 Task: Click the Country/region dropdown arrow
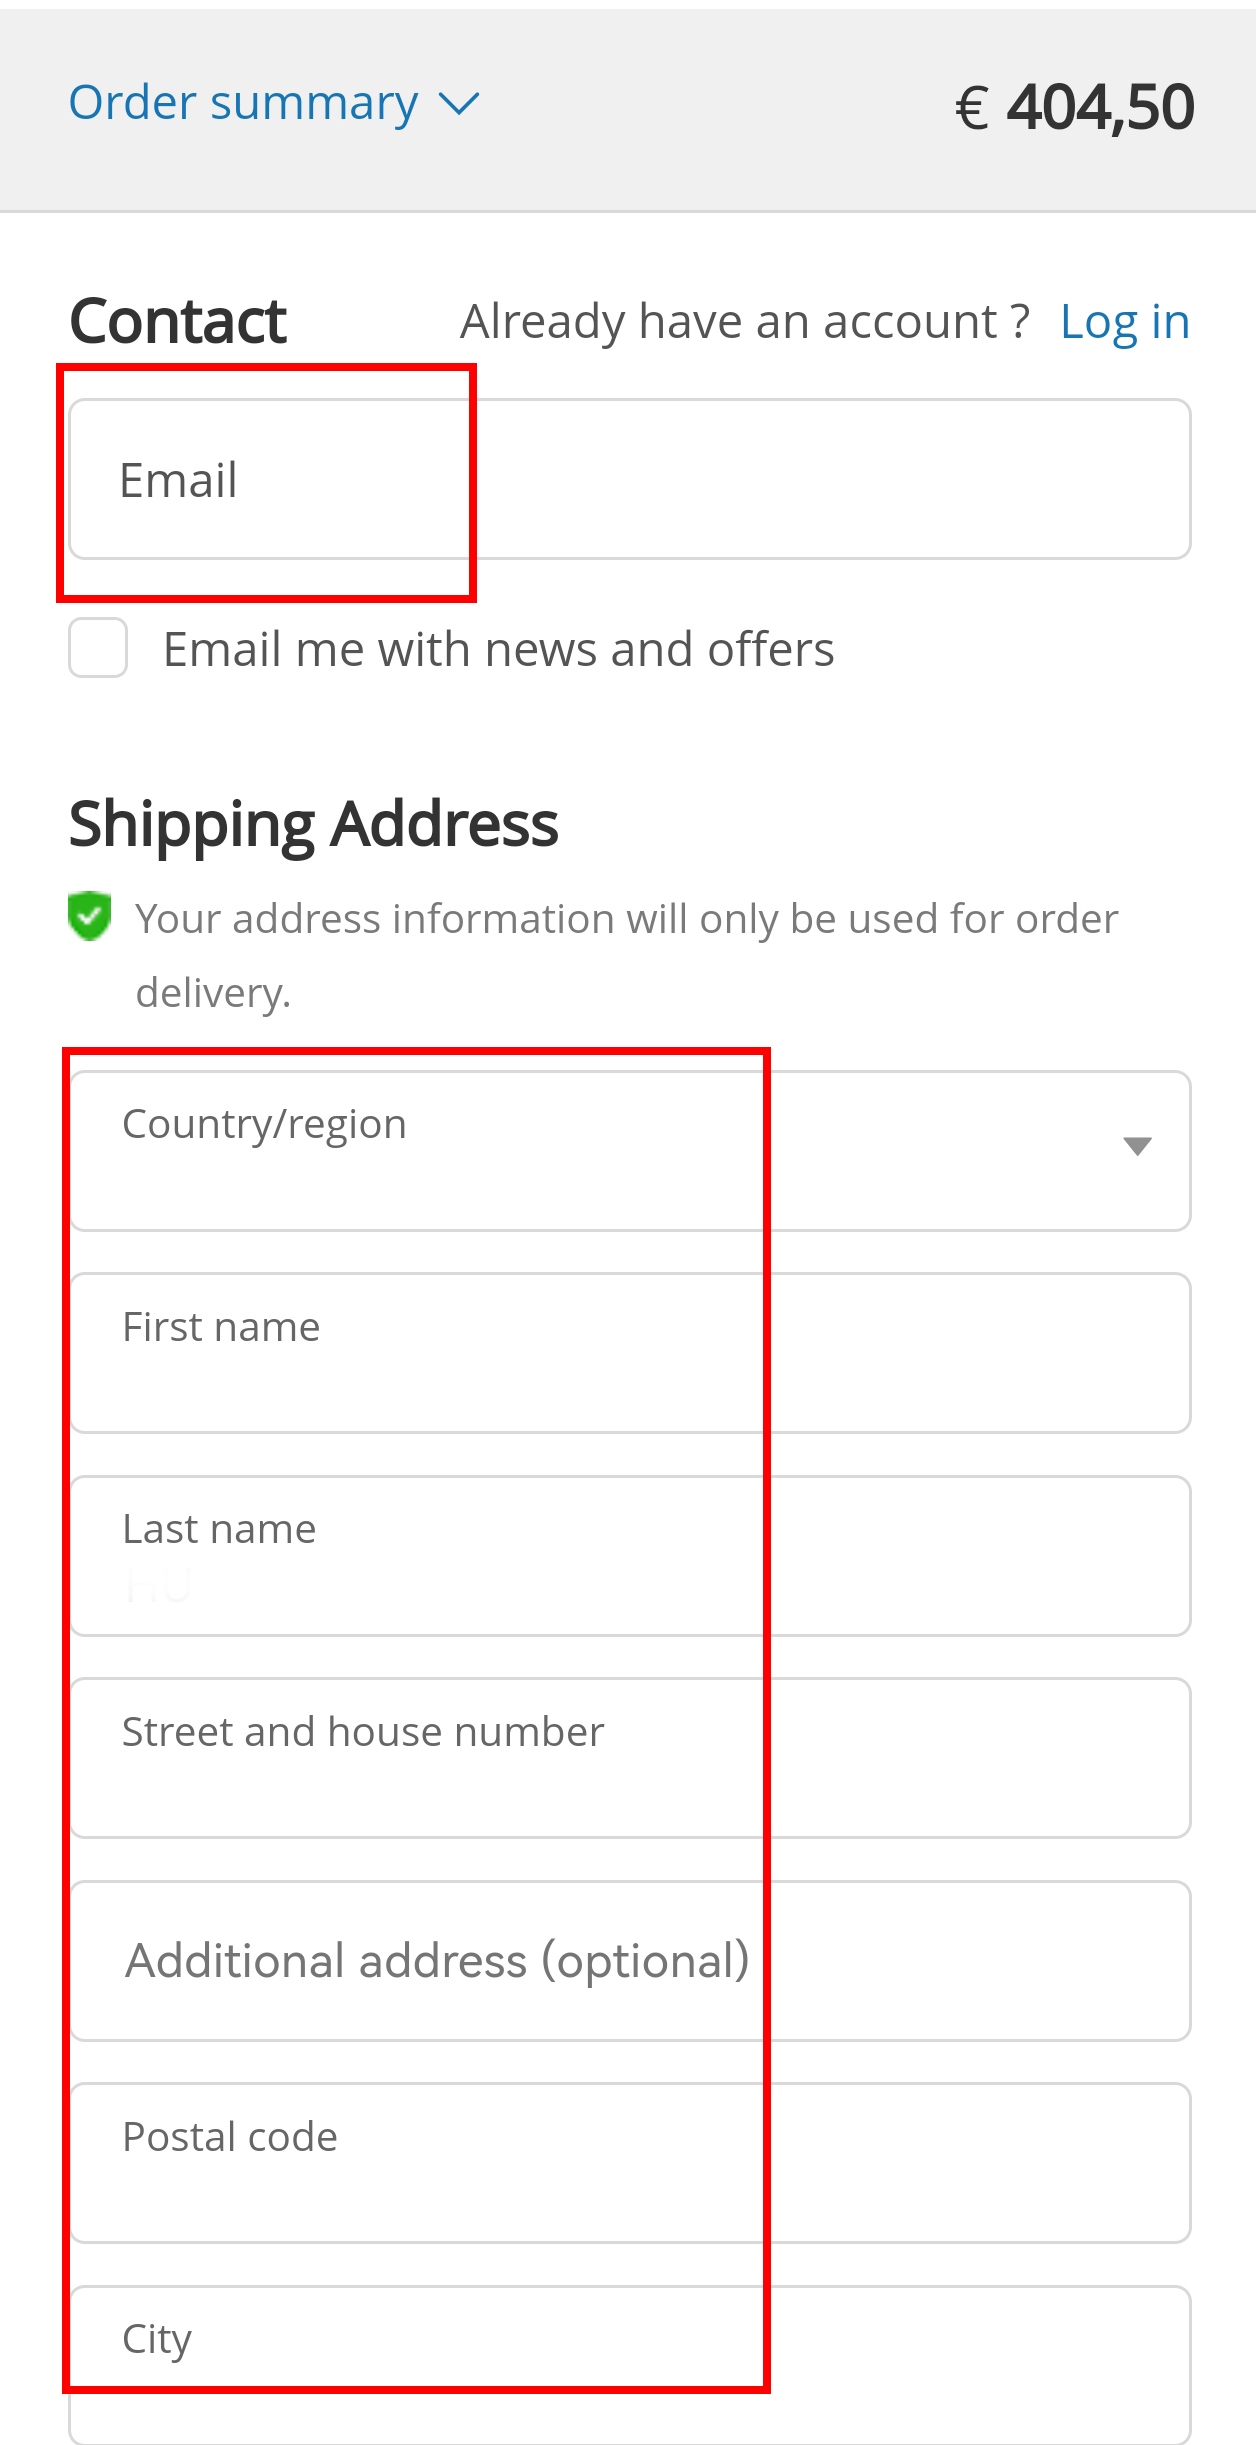1137,1146
